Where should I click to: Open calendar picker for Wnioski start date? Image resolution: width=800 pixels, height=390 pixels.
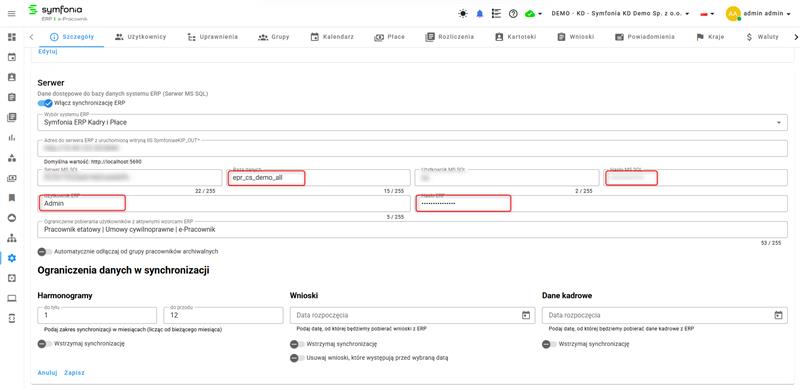pyautogui.click(x=526, y=315)
